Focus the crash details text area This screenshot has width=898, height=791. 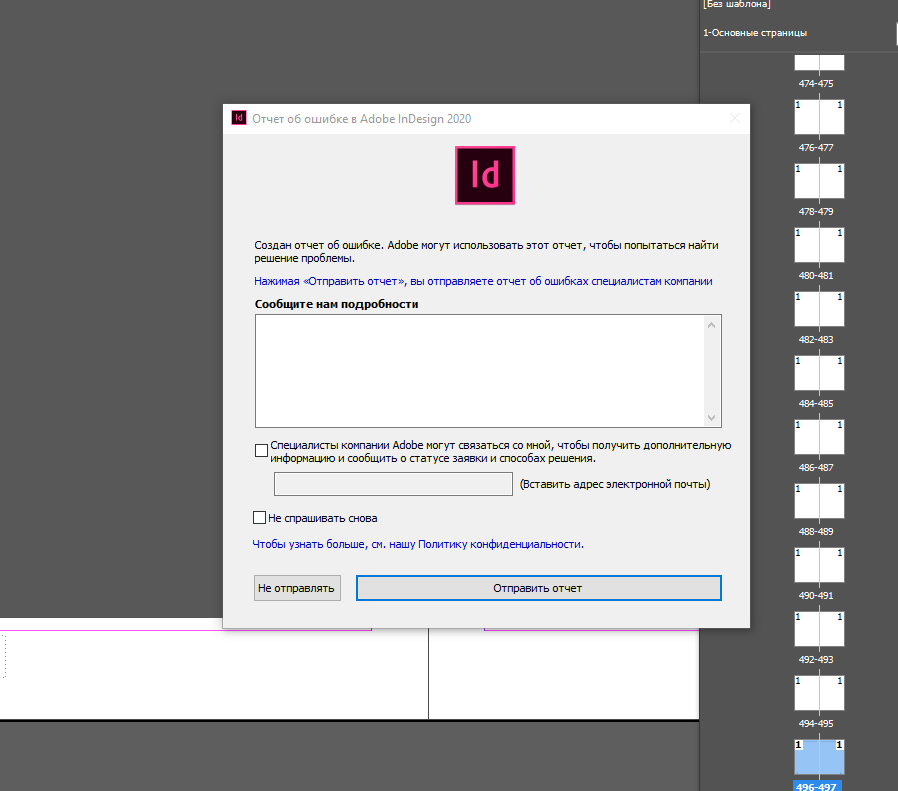click(480, 371)
